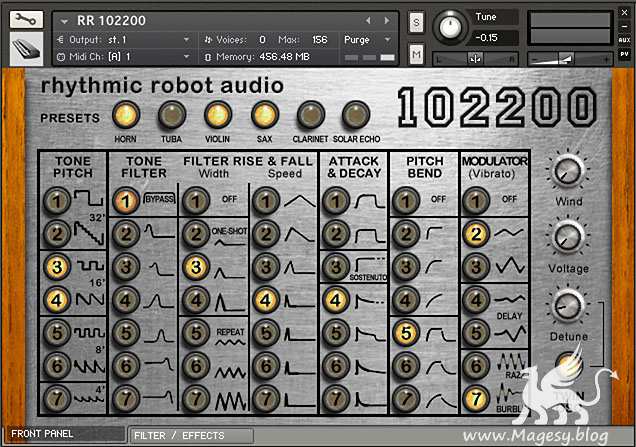
Task: Select Tone Filter button 2
Action: [126, 234]
